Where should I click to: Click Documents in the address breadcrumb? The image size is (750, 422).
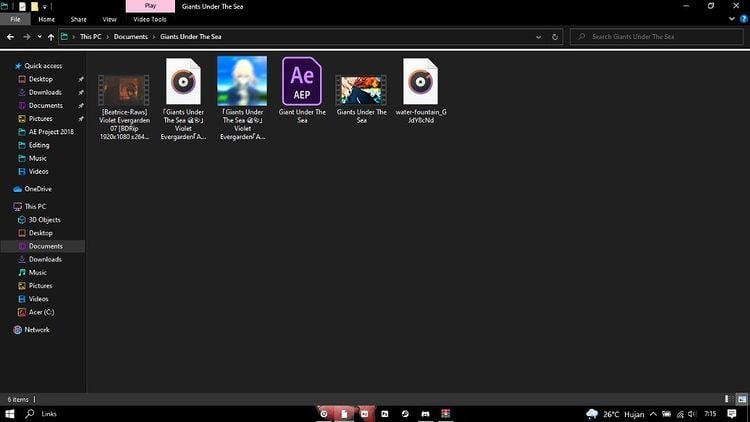coord(131,37)
